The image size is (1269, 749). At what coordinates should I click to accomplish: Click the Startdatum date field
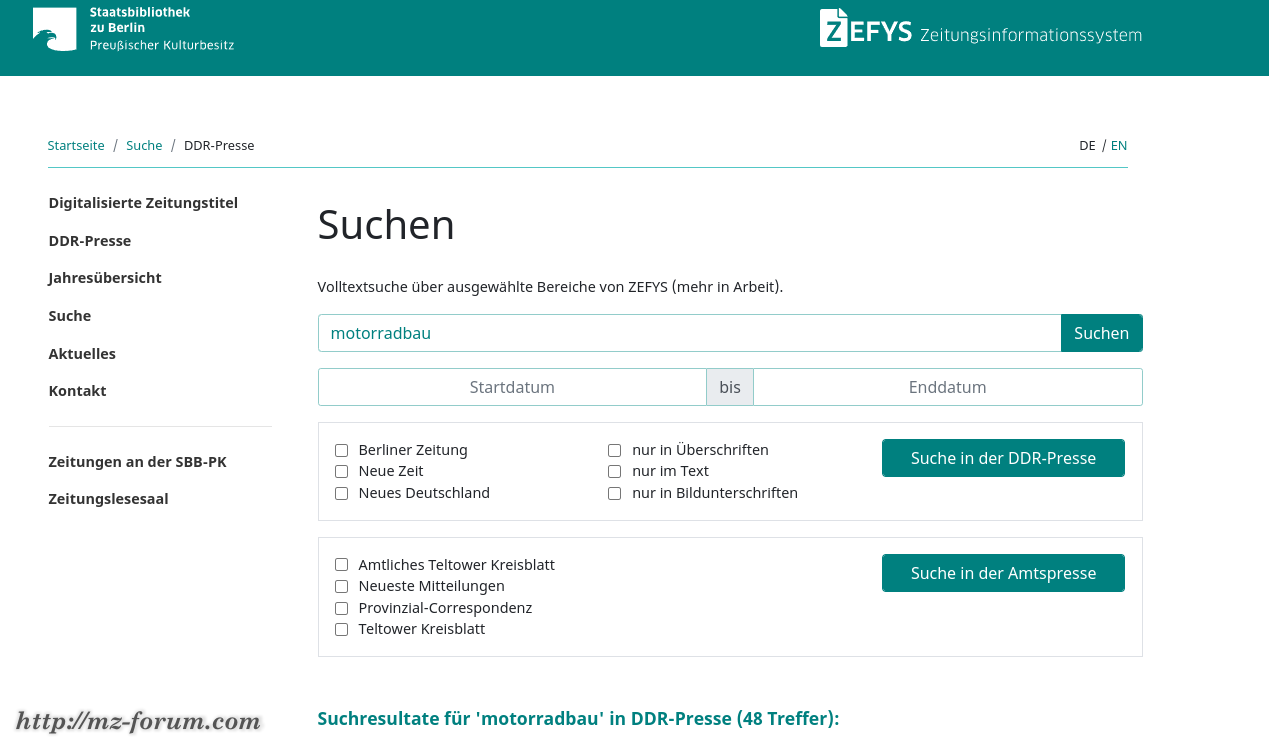point(512,387)
